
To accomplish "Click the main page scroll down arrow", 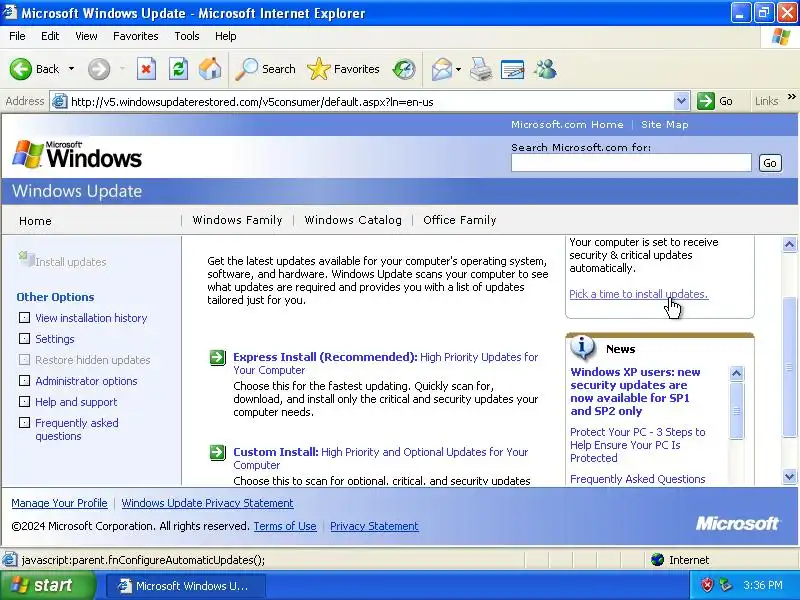I will [x=789, y=477].
